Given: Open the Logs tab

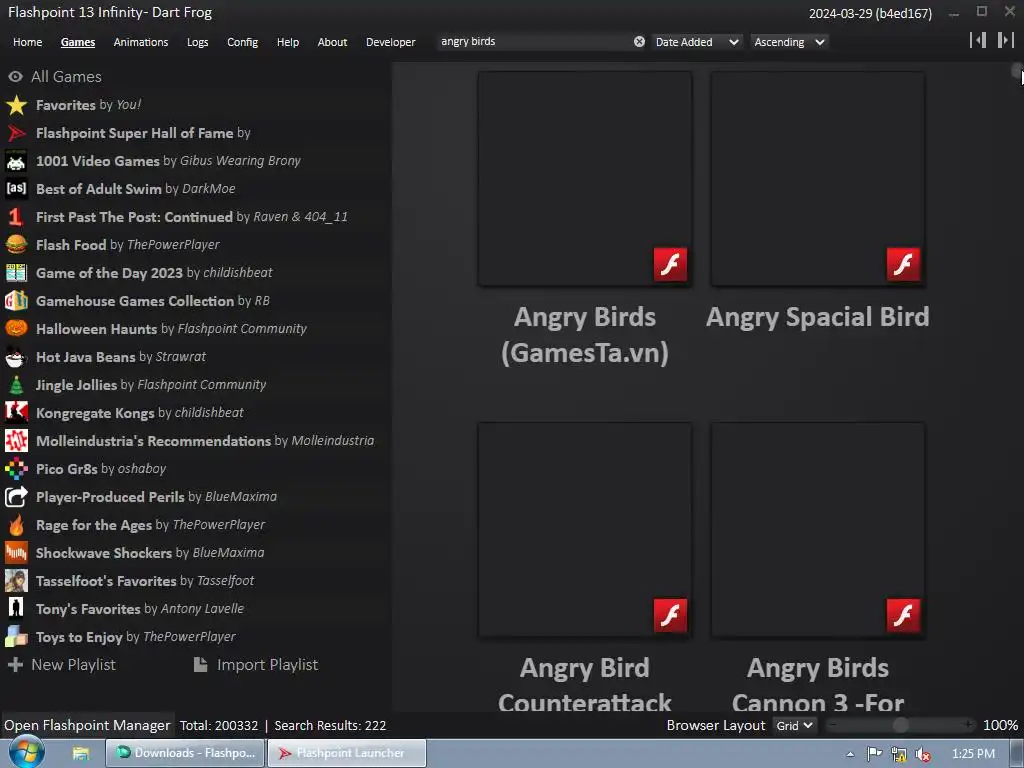Looking at the screenshot, I should tap(197, 42).
